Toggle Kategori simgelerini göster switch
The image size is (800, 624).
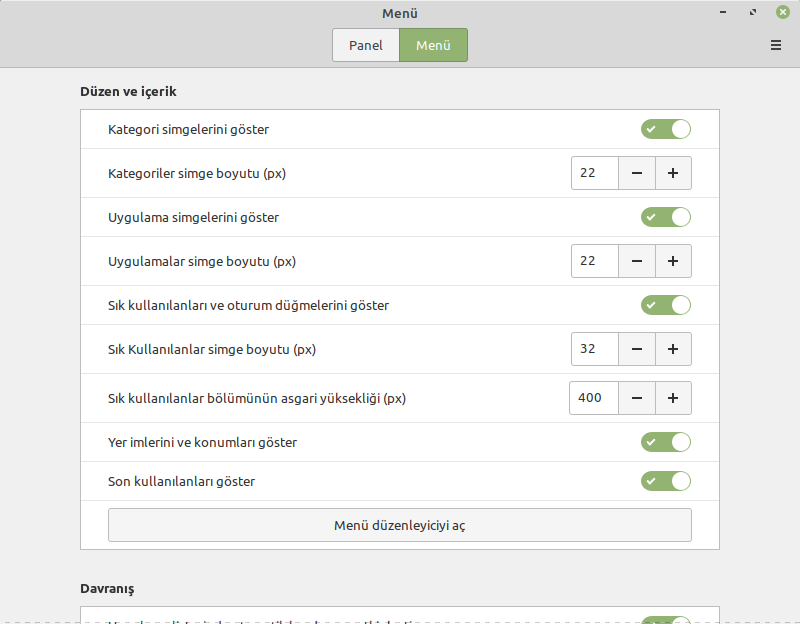point(666,129)
